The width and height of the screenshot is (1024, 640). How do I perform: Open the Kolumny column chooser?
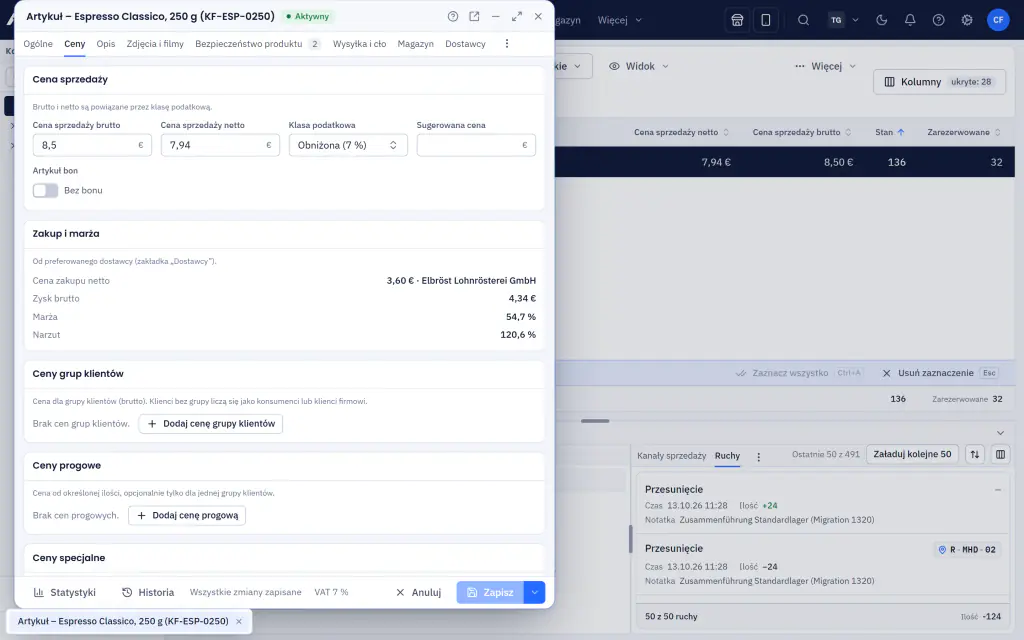tap(939, 82)
